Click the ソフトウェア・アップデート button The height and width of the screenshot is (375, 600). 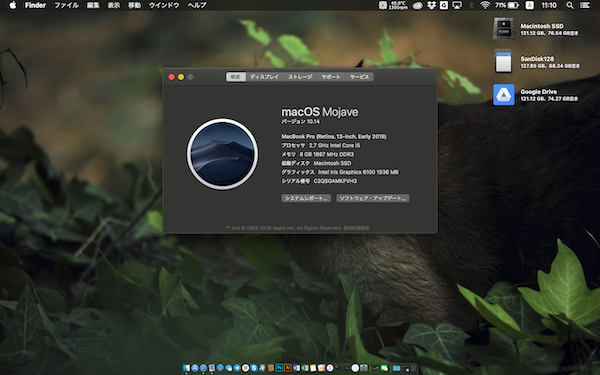373,198
